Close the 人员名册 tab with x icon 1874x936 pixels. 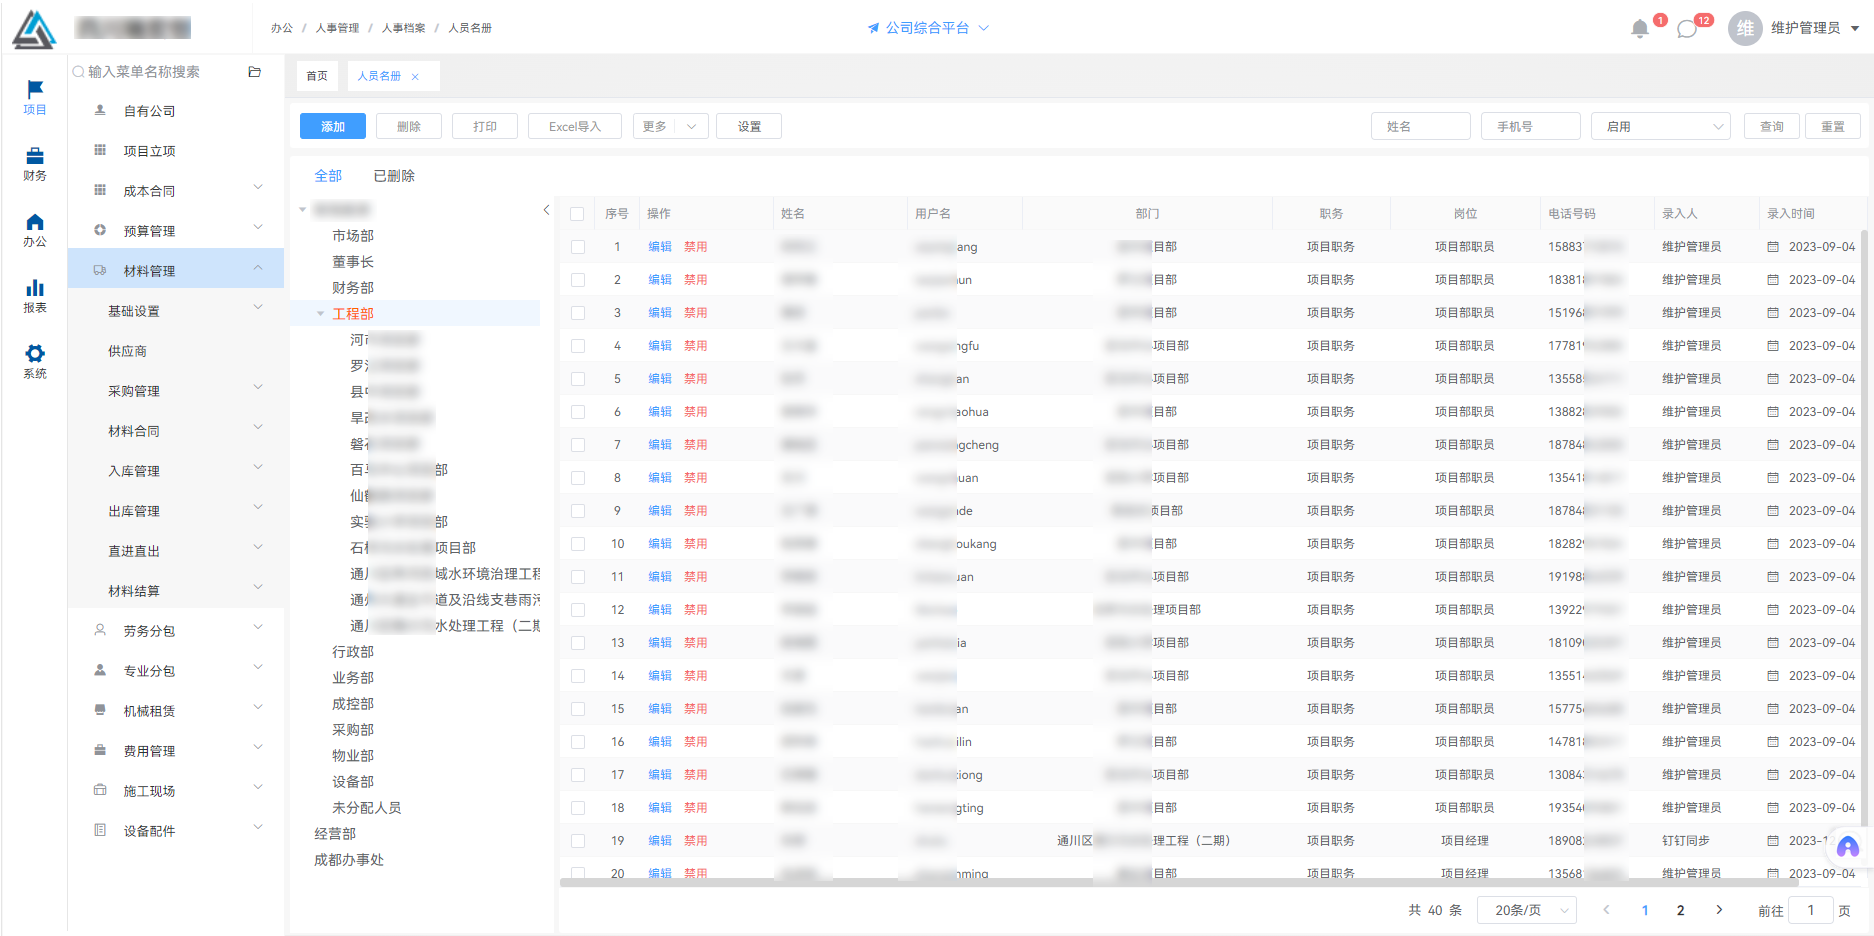coord(415,77)
